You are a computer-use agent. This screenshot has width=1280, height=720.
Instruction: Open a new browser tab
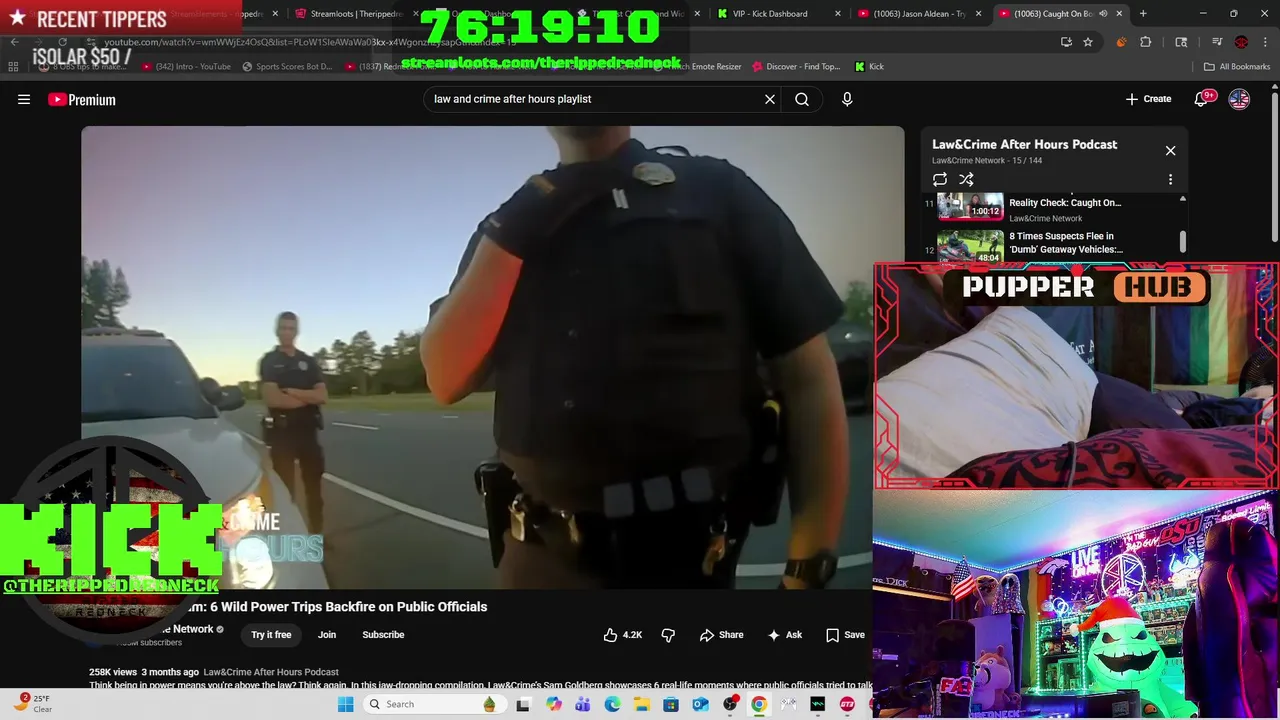[1143, 14]
